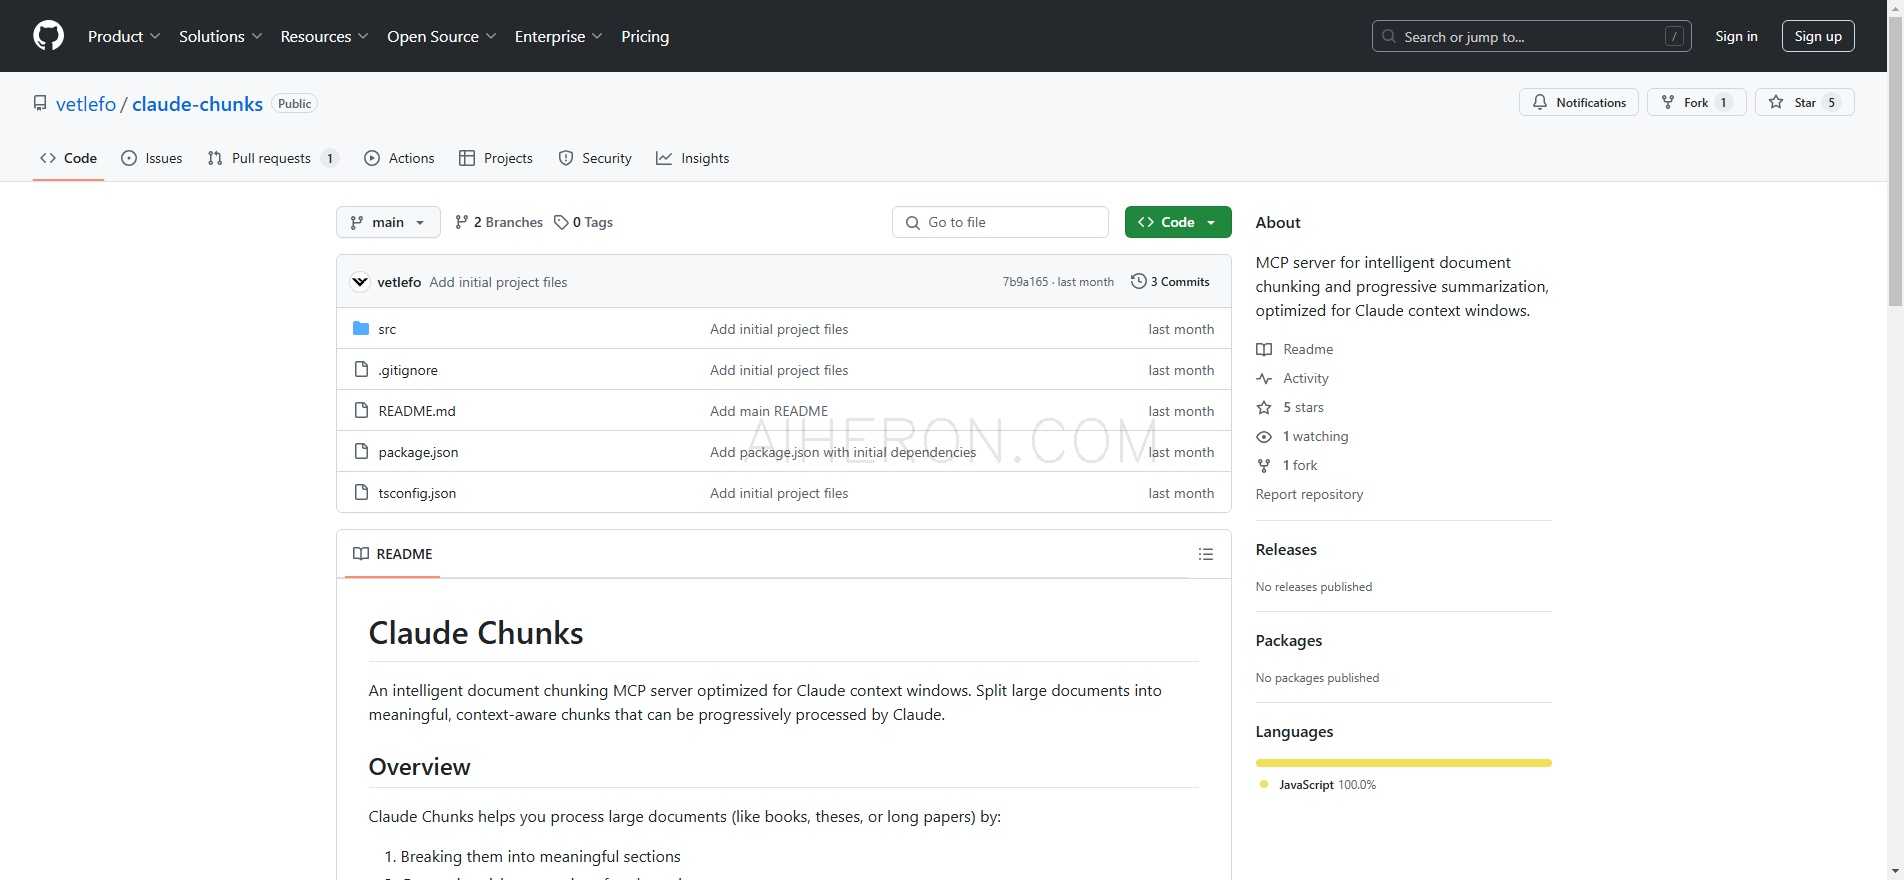The width and height of the screenshot is (1904, 880).
Task: Click the Star icon button
Action: click(1776, 102)
